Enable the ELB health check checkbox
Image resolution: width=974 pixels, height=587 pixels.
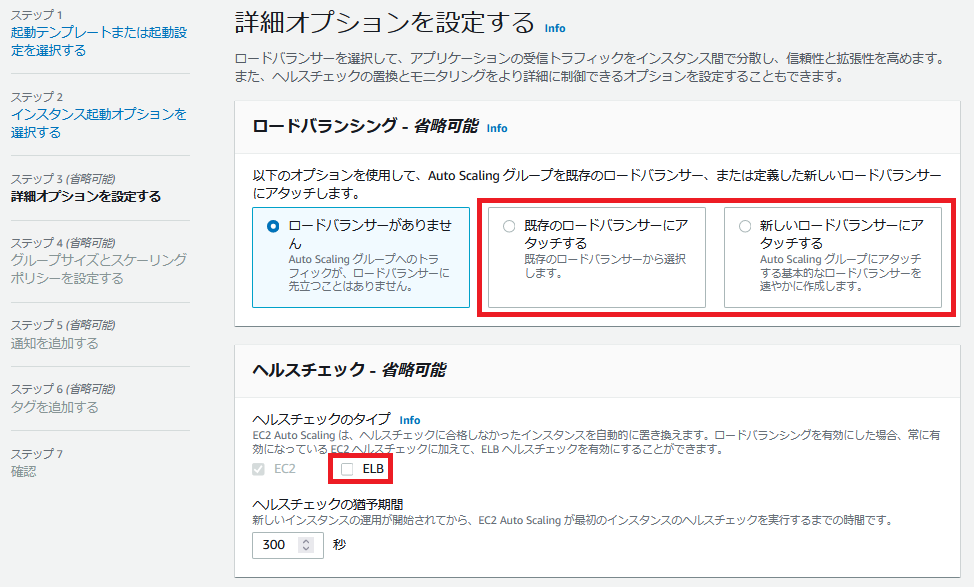(x=347, y=469)
